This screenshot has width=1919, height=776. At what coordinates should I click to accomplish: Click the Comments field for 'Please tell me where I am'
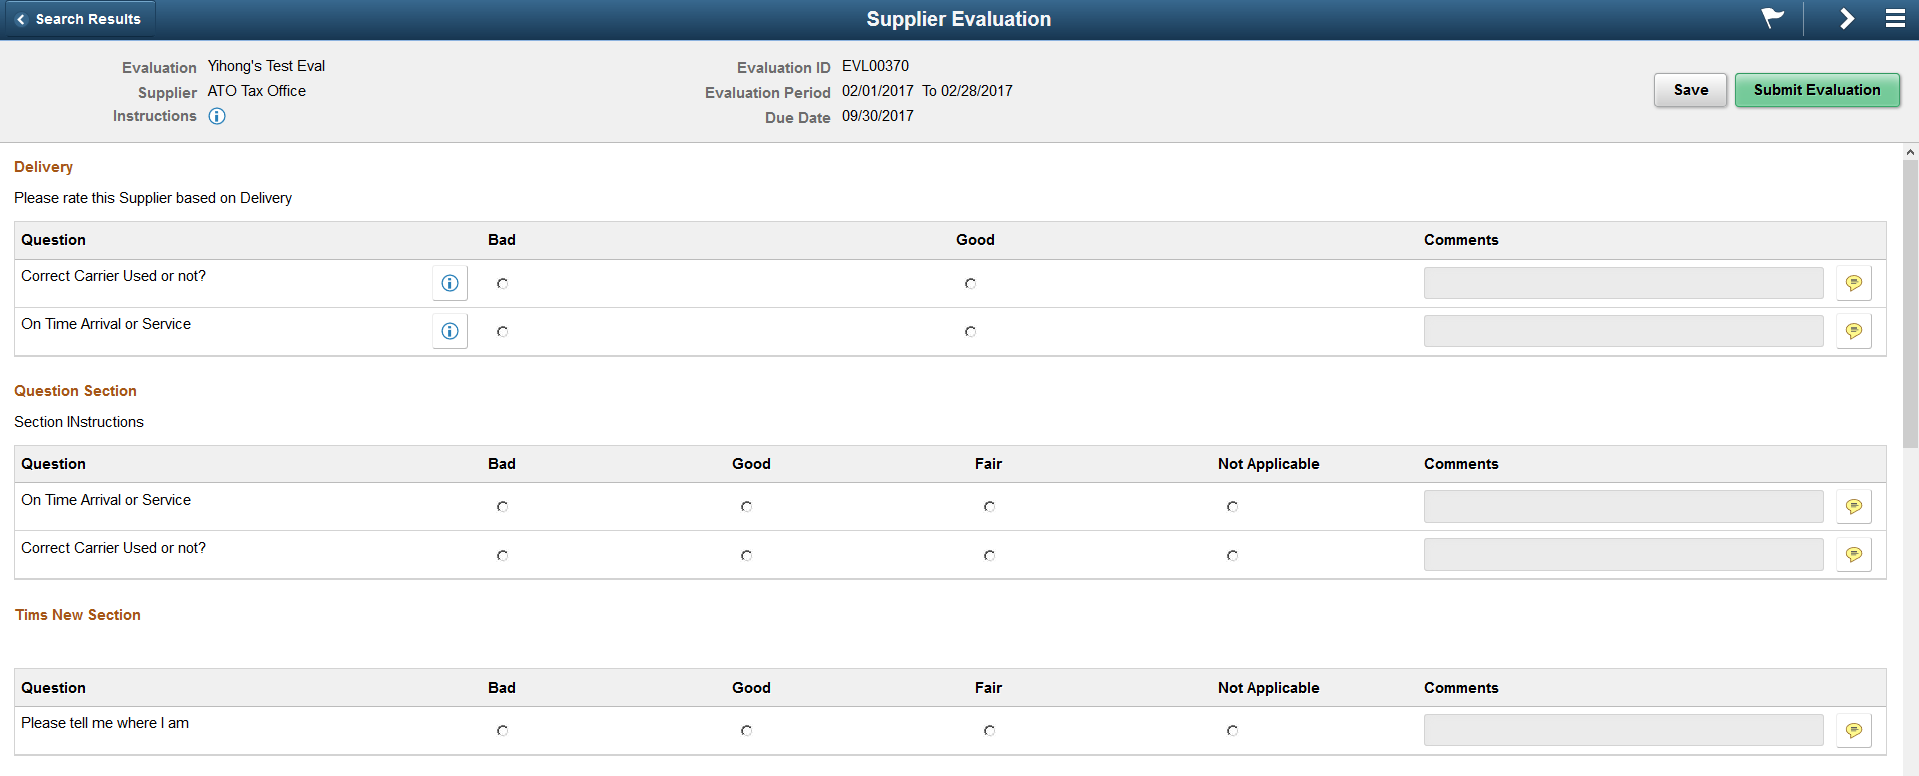pos(1623,729)
